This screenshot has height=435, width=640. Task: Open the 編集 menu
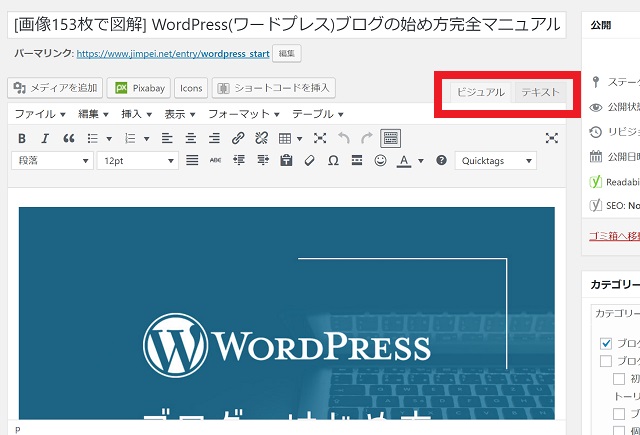(93, 114)
